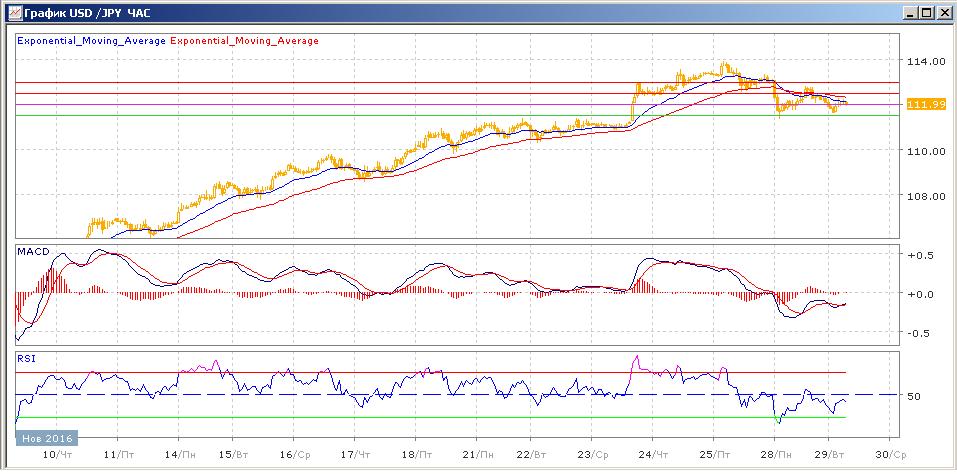957x474 pixels.
Task: Select the 15/Вт date on time axis
Action: [x=233, y=455]
